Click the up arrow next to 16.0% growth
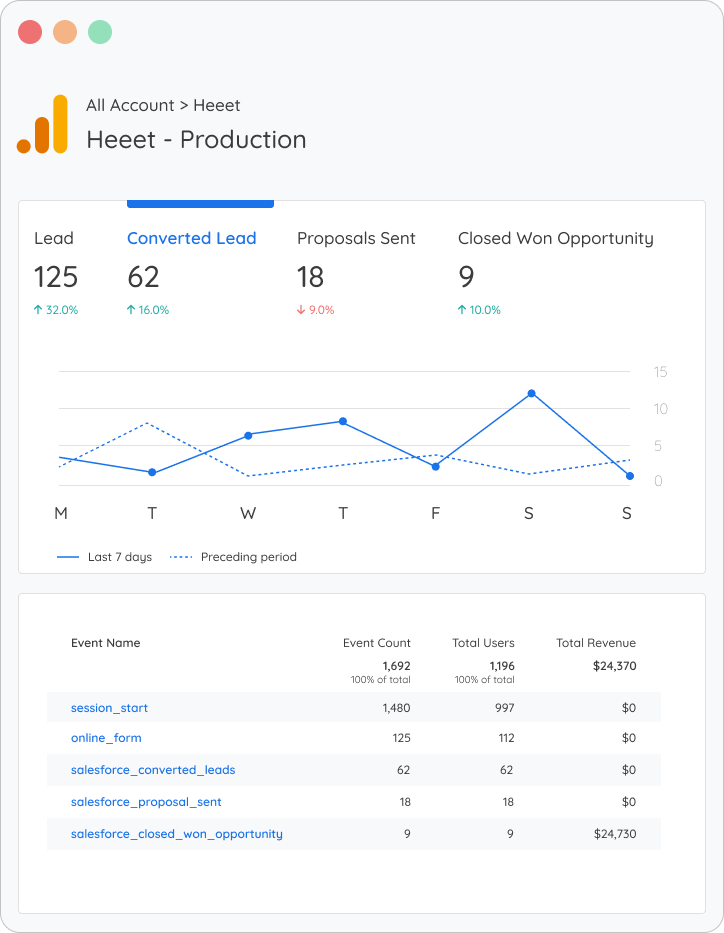This screenshot has height=933, width=724. point(130,310)
